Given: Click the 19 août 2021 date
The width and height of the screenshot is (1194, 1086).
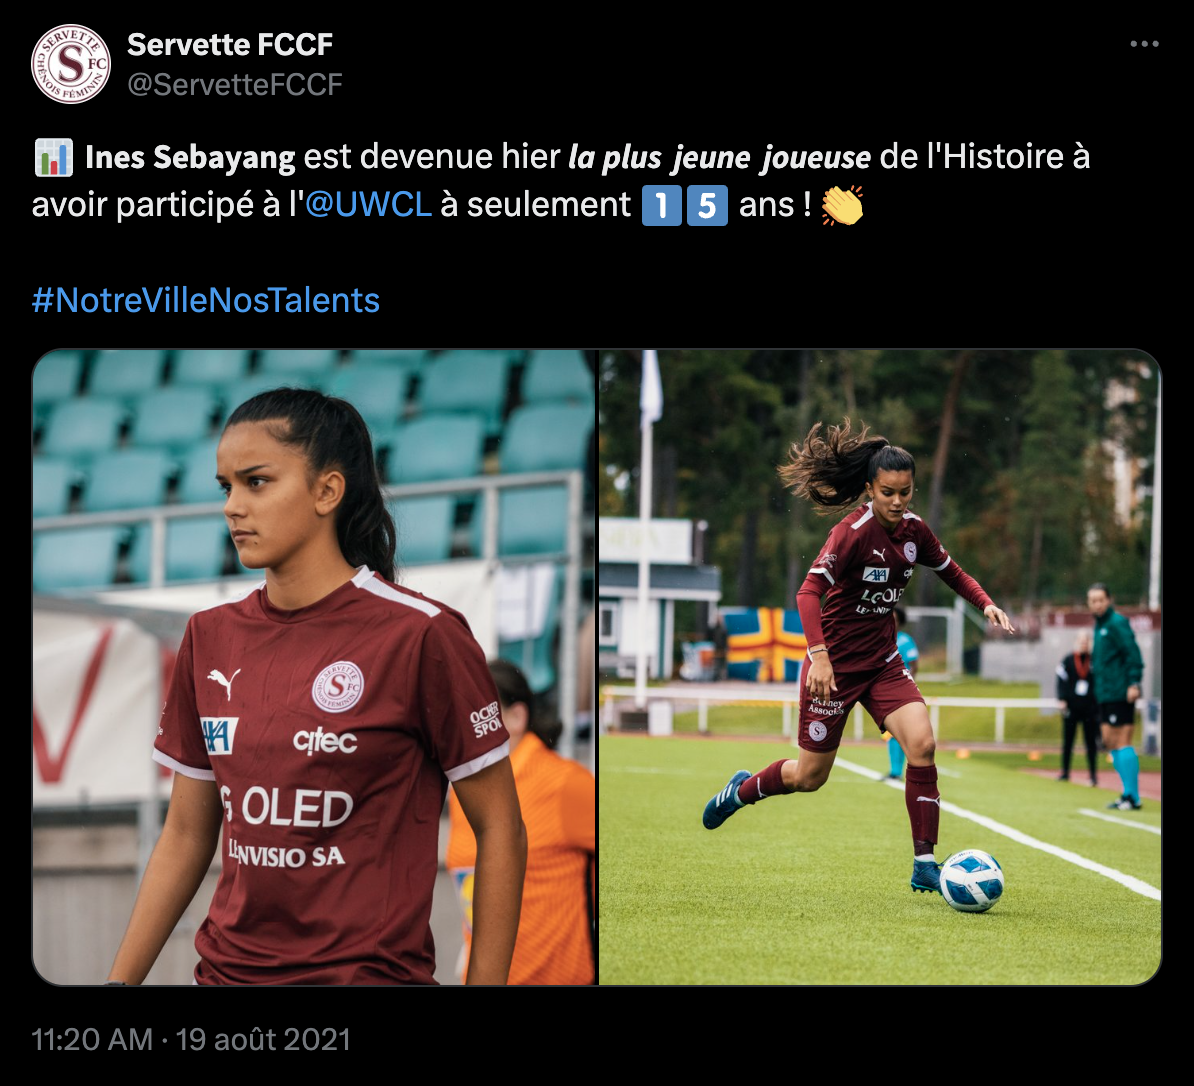Looking at the screenshot, I should coord(263,1040).
